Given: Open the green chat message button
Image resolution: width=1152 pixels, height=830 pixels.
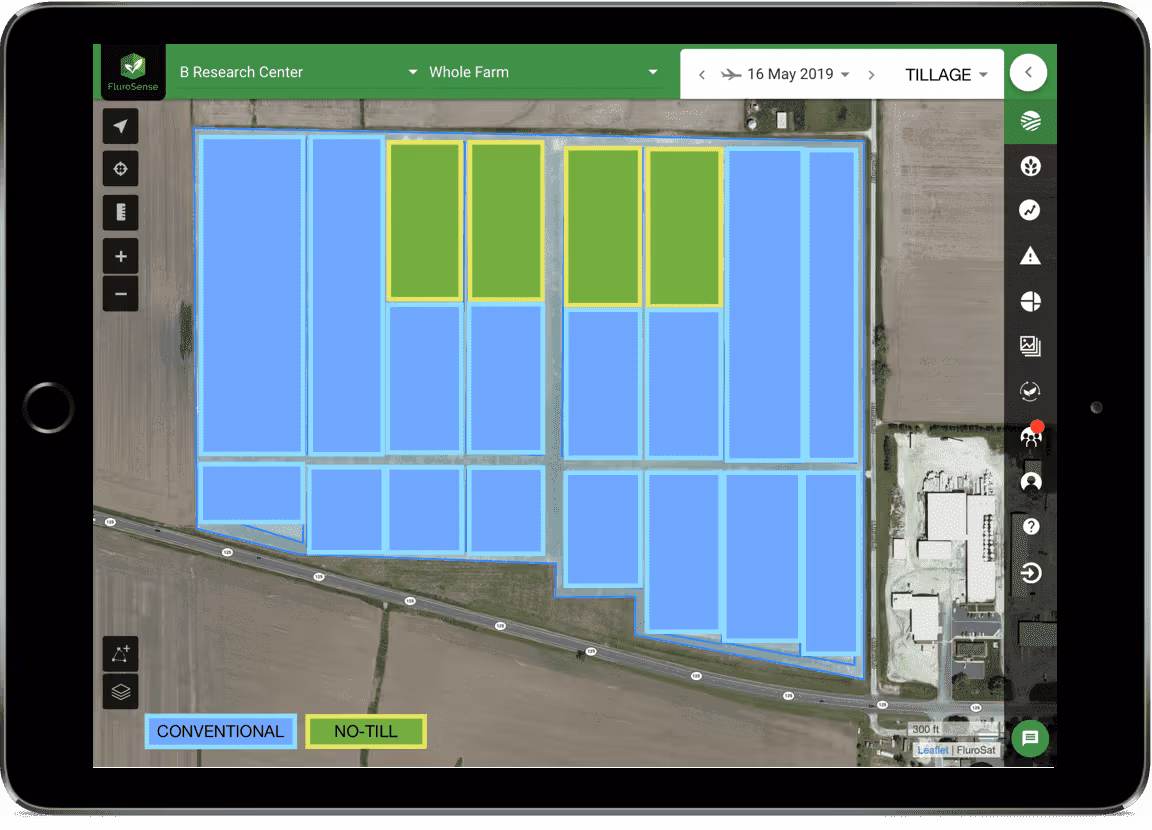Looking at the screenshot, I should (1030, 737).
